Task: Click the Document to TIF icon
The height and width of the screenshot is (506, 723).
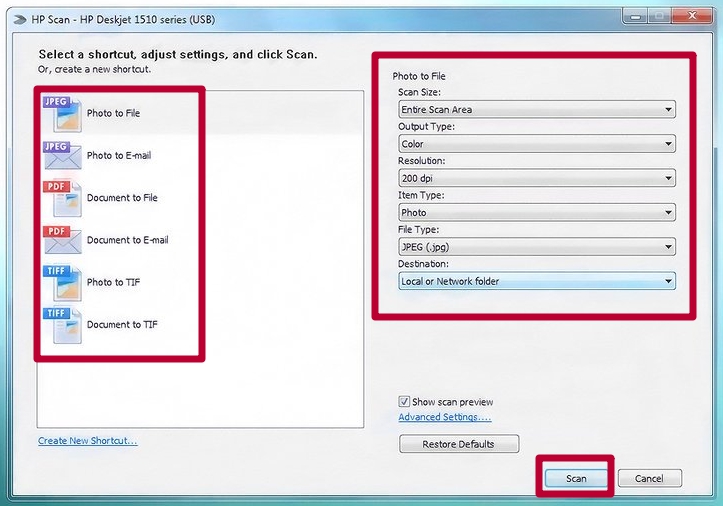Action: pyautogui.click(x=63, y=325)
